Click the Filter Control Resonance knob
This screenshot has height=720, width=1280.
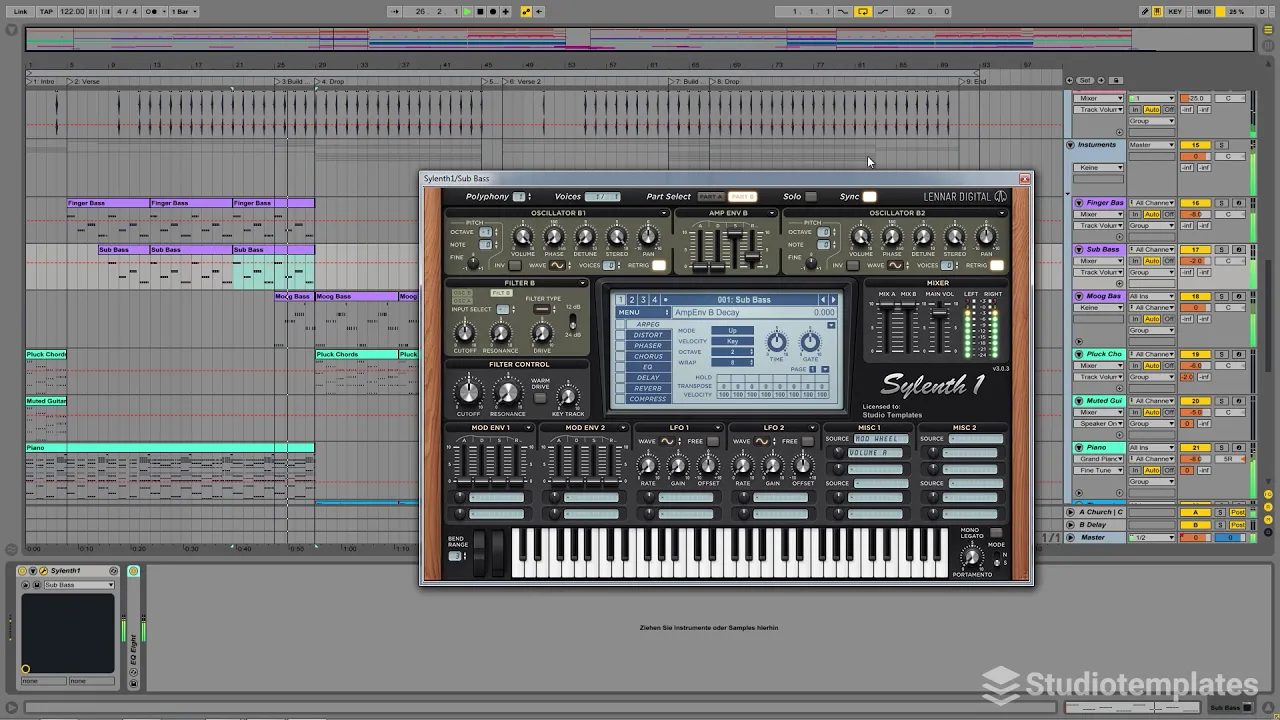507,393
